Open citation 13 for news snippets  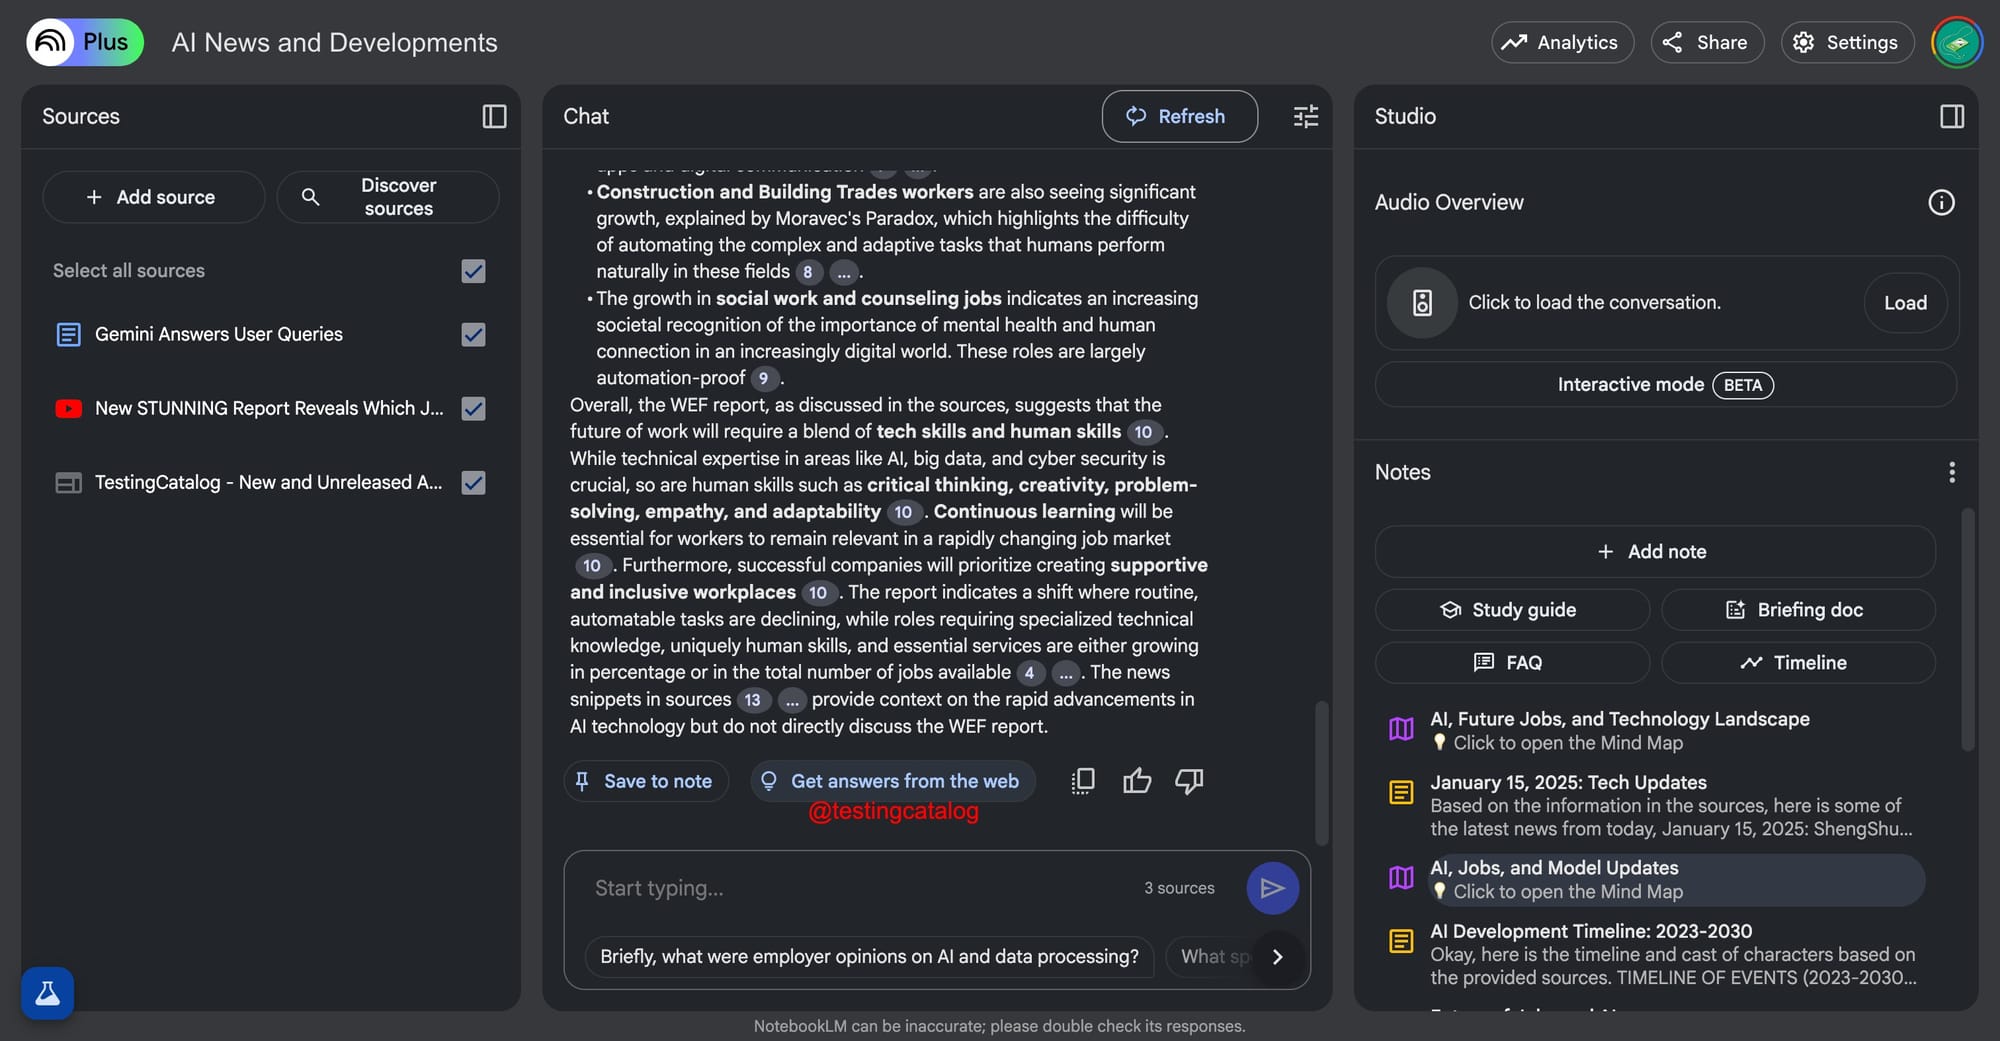(x=753, y=700)
